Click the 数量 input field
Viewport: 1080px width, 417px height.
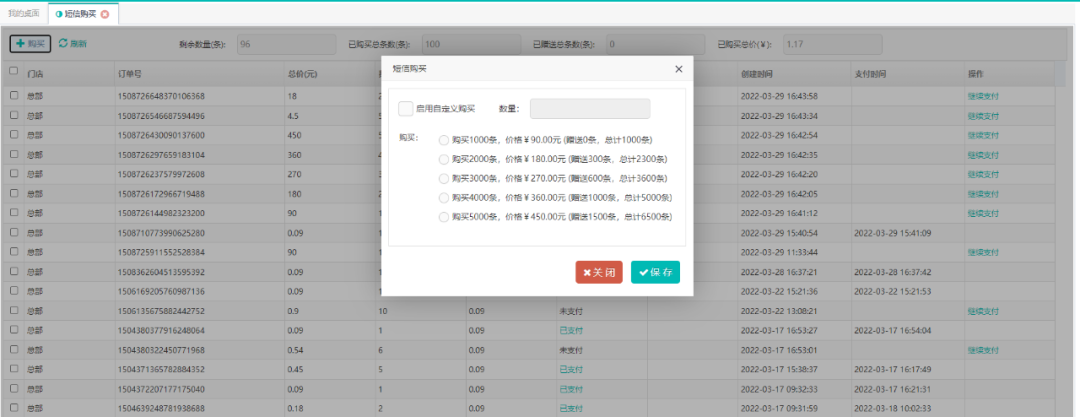tap(589, 108)
